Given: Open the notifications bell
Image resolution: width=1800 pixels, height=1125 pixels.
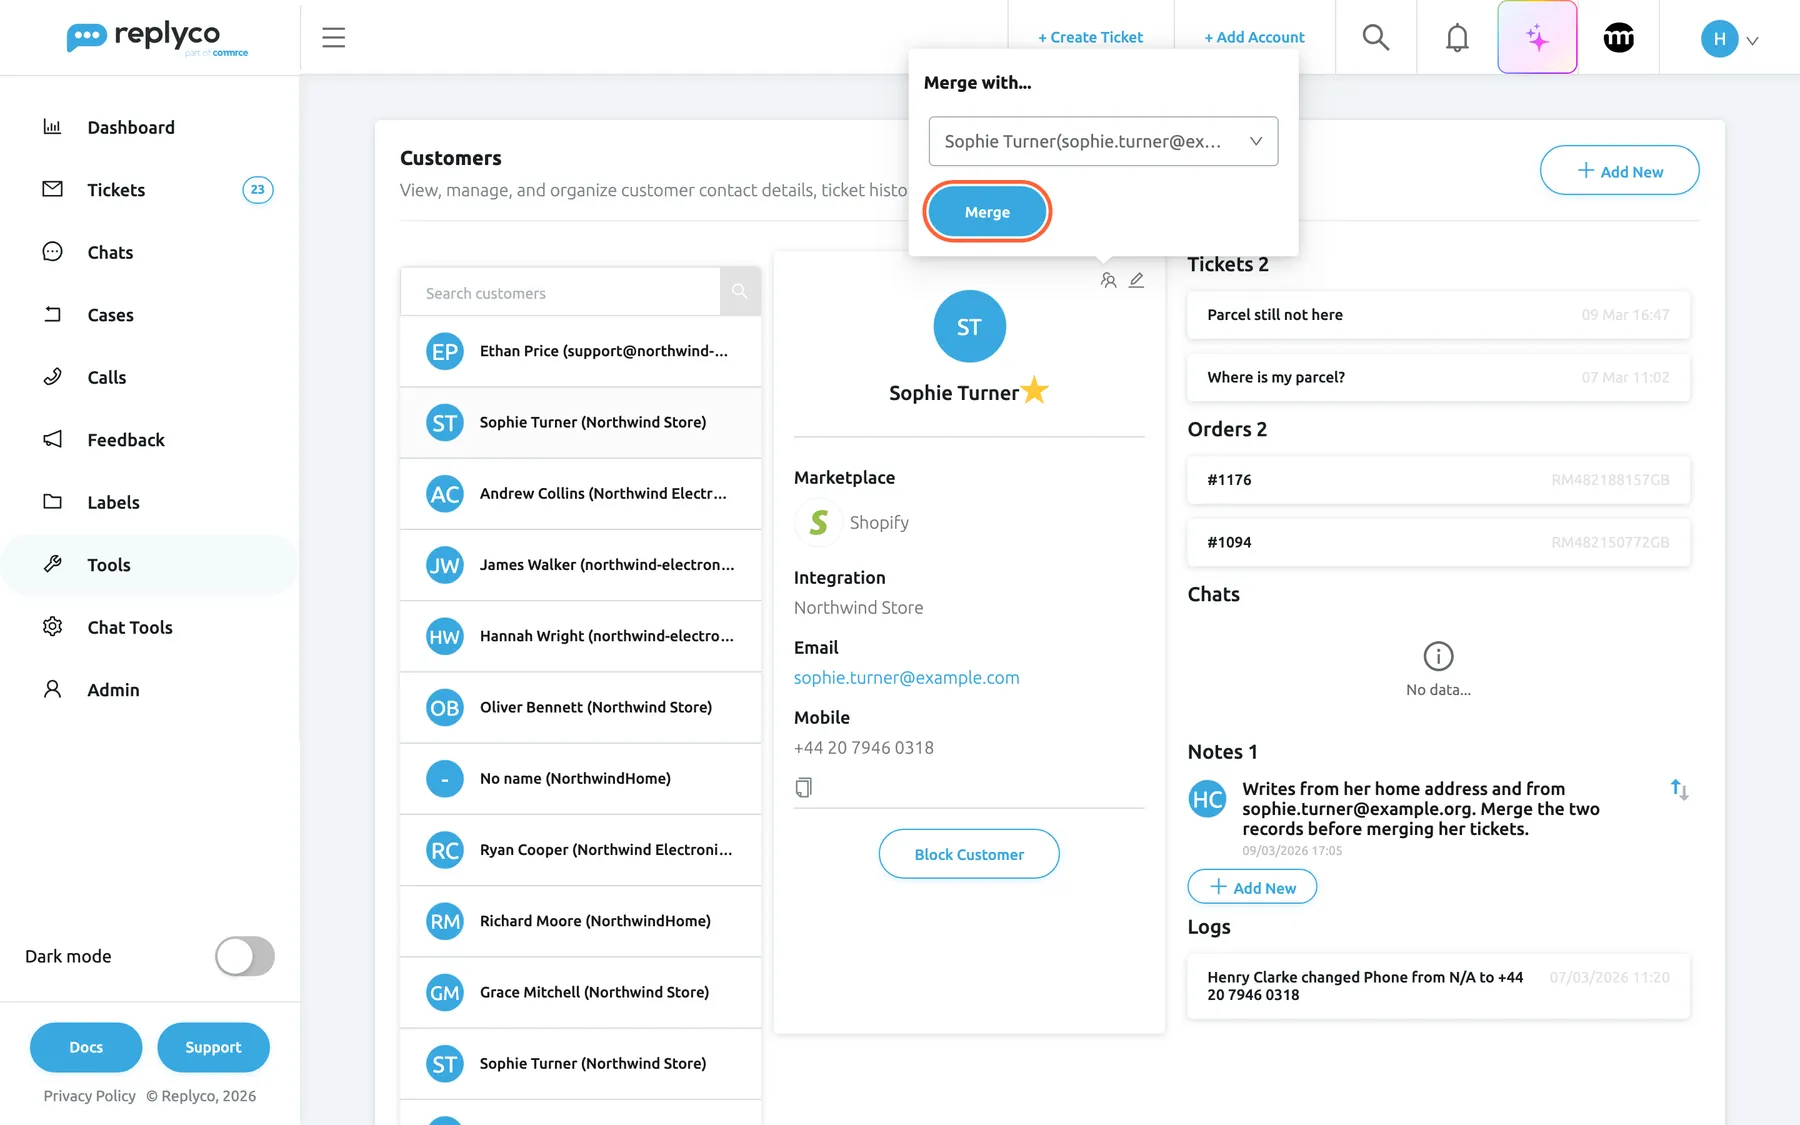Looking at the screenshot, I should pyautogui.click(x=1457, y=38).
